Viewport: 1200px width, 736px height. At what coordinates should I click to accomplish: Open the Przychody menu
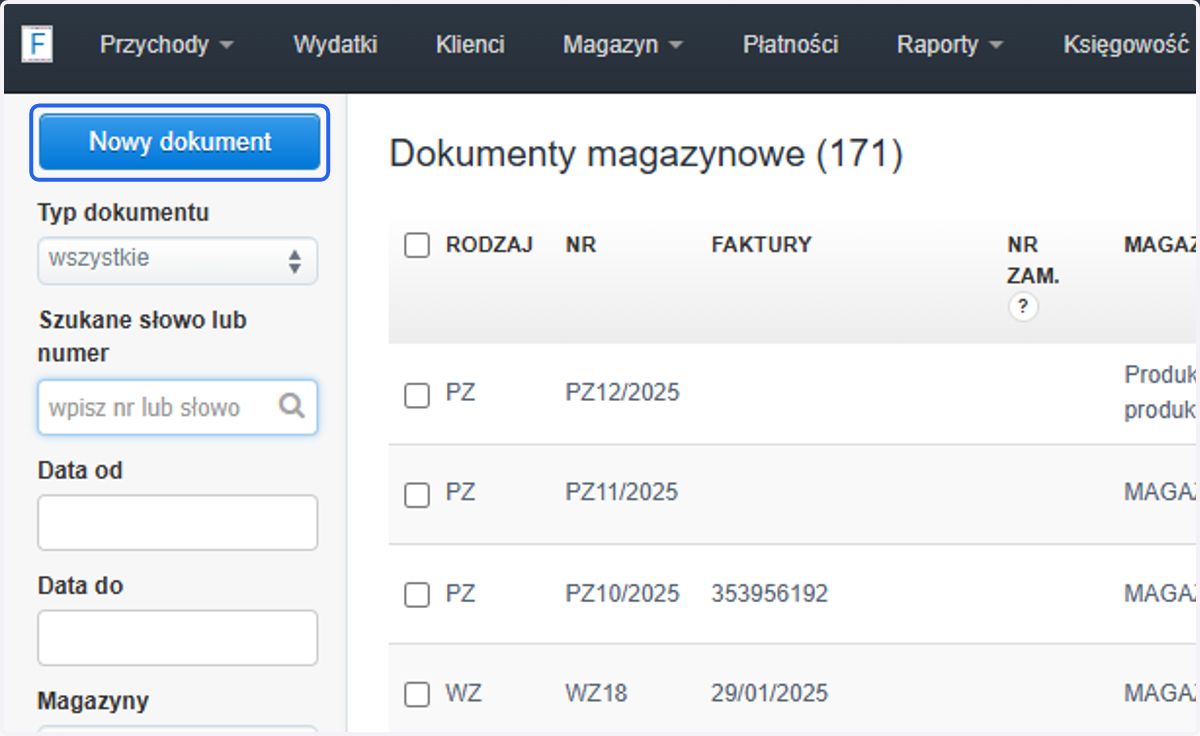[166, 45]
